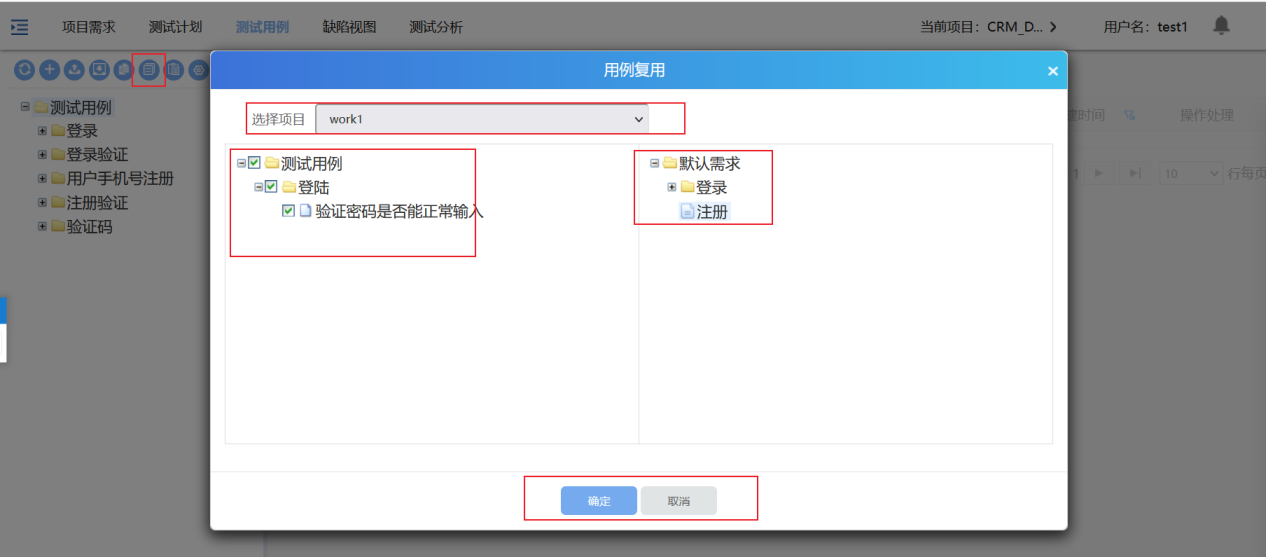The height and width of the screenshot is (557, 1266).
Task: Expand 用户手机号注册 folder in sidebar tree
Action: click(x=42, y=179)
